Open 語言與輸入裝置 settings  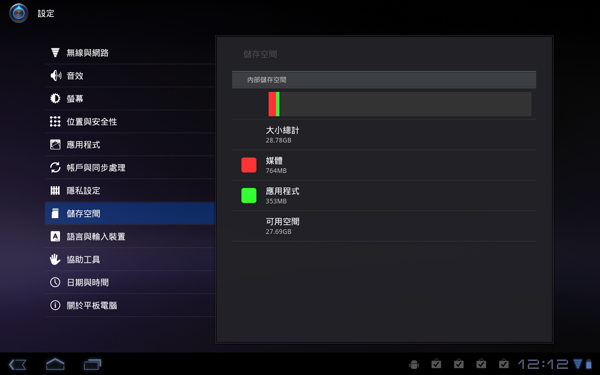(130, 236)
